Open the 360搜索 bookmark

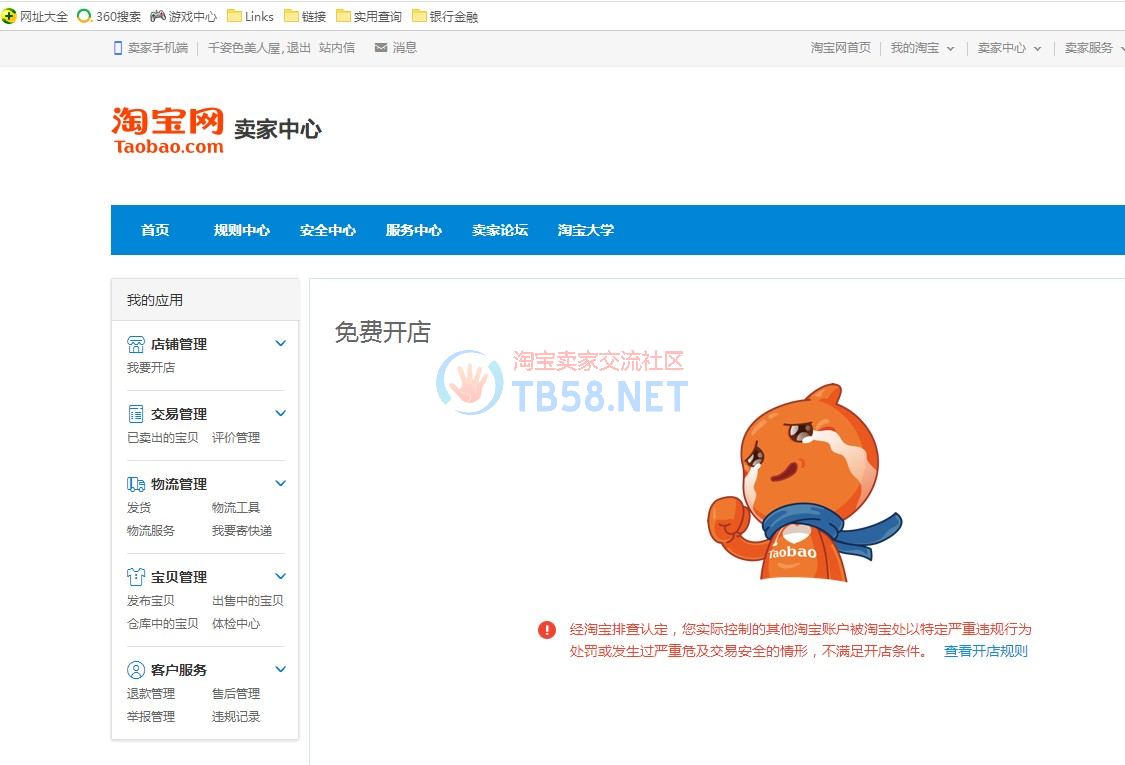point(109,16)
